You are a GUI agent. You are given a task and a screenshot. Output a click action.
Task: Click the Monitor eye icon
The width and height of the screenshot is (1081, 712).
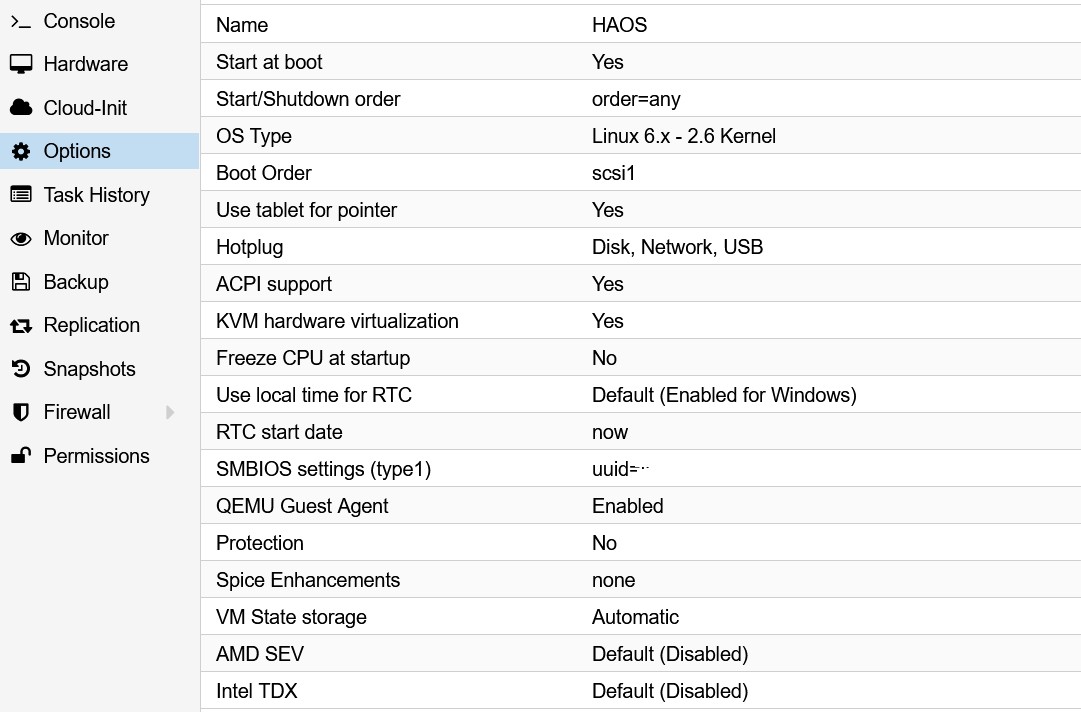tap(20, 239)
